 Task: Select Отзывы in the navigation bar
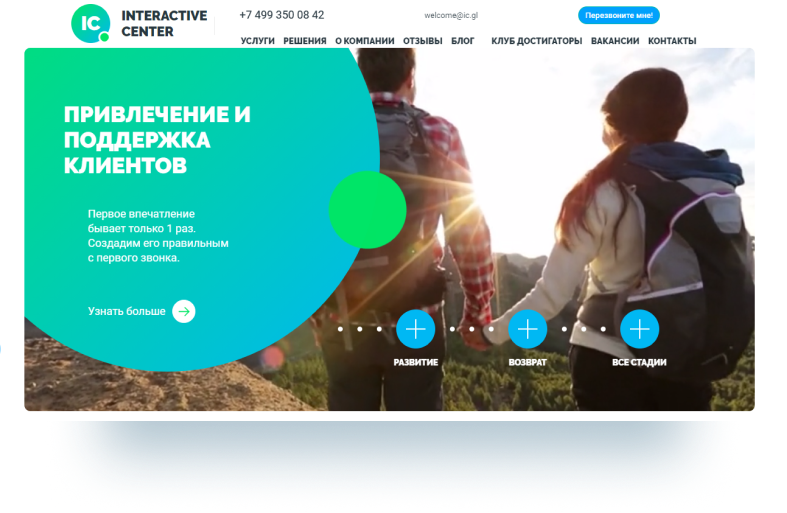coord(422,41)
